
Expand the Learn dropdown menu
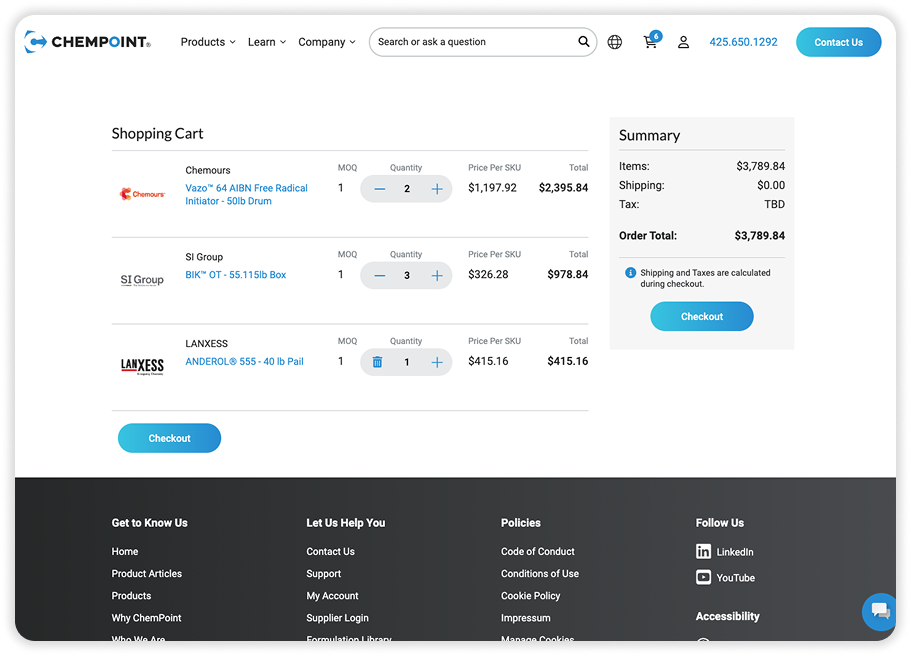pyautogui.click(x=267, y=42)
